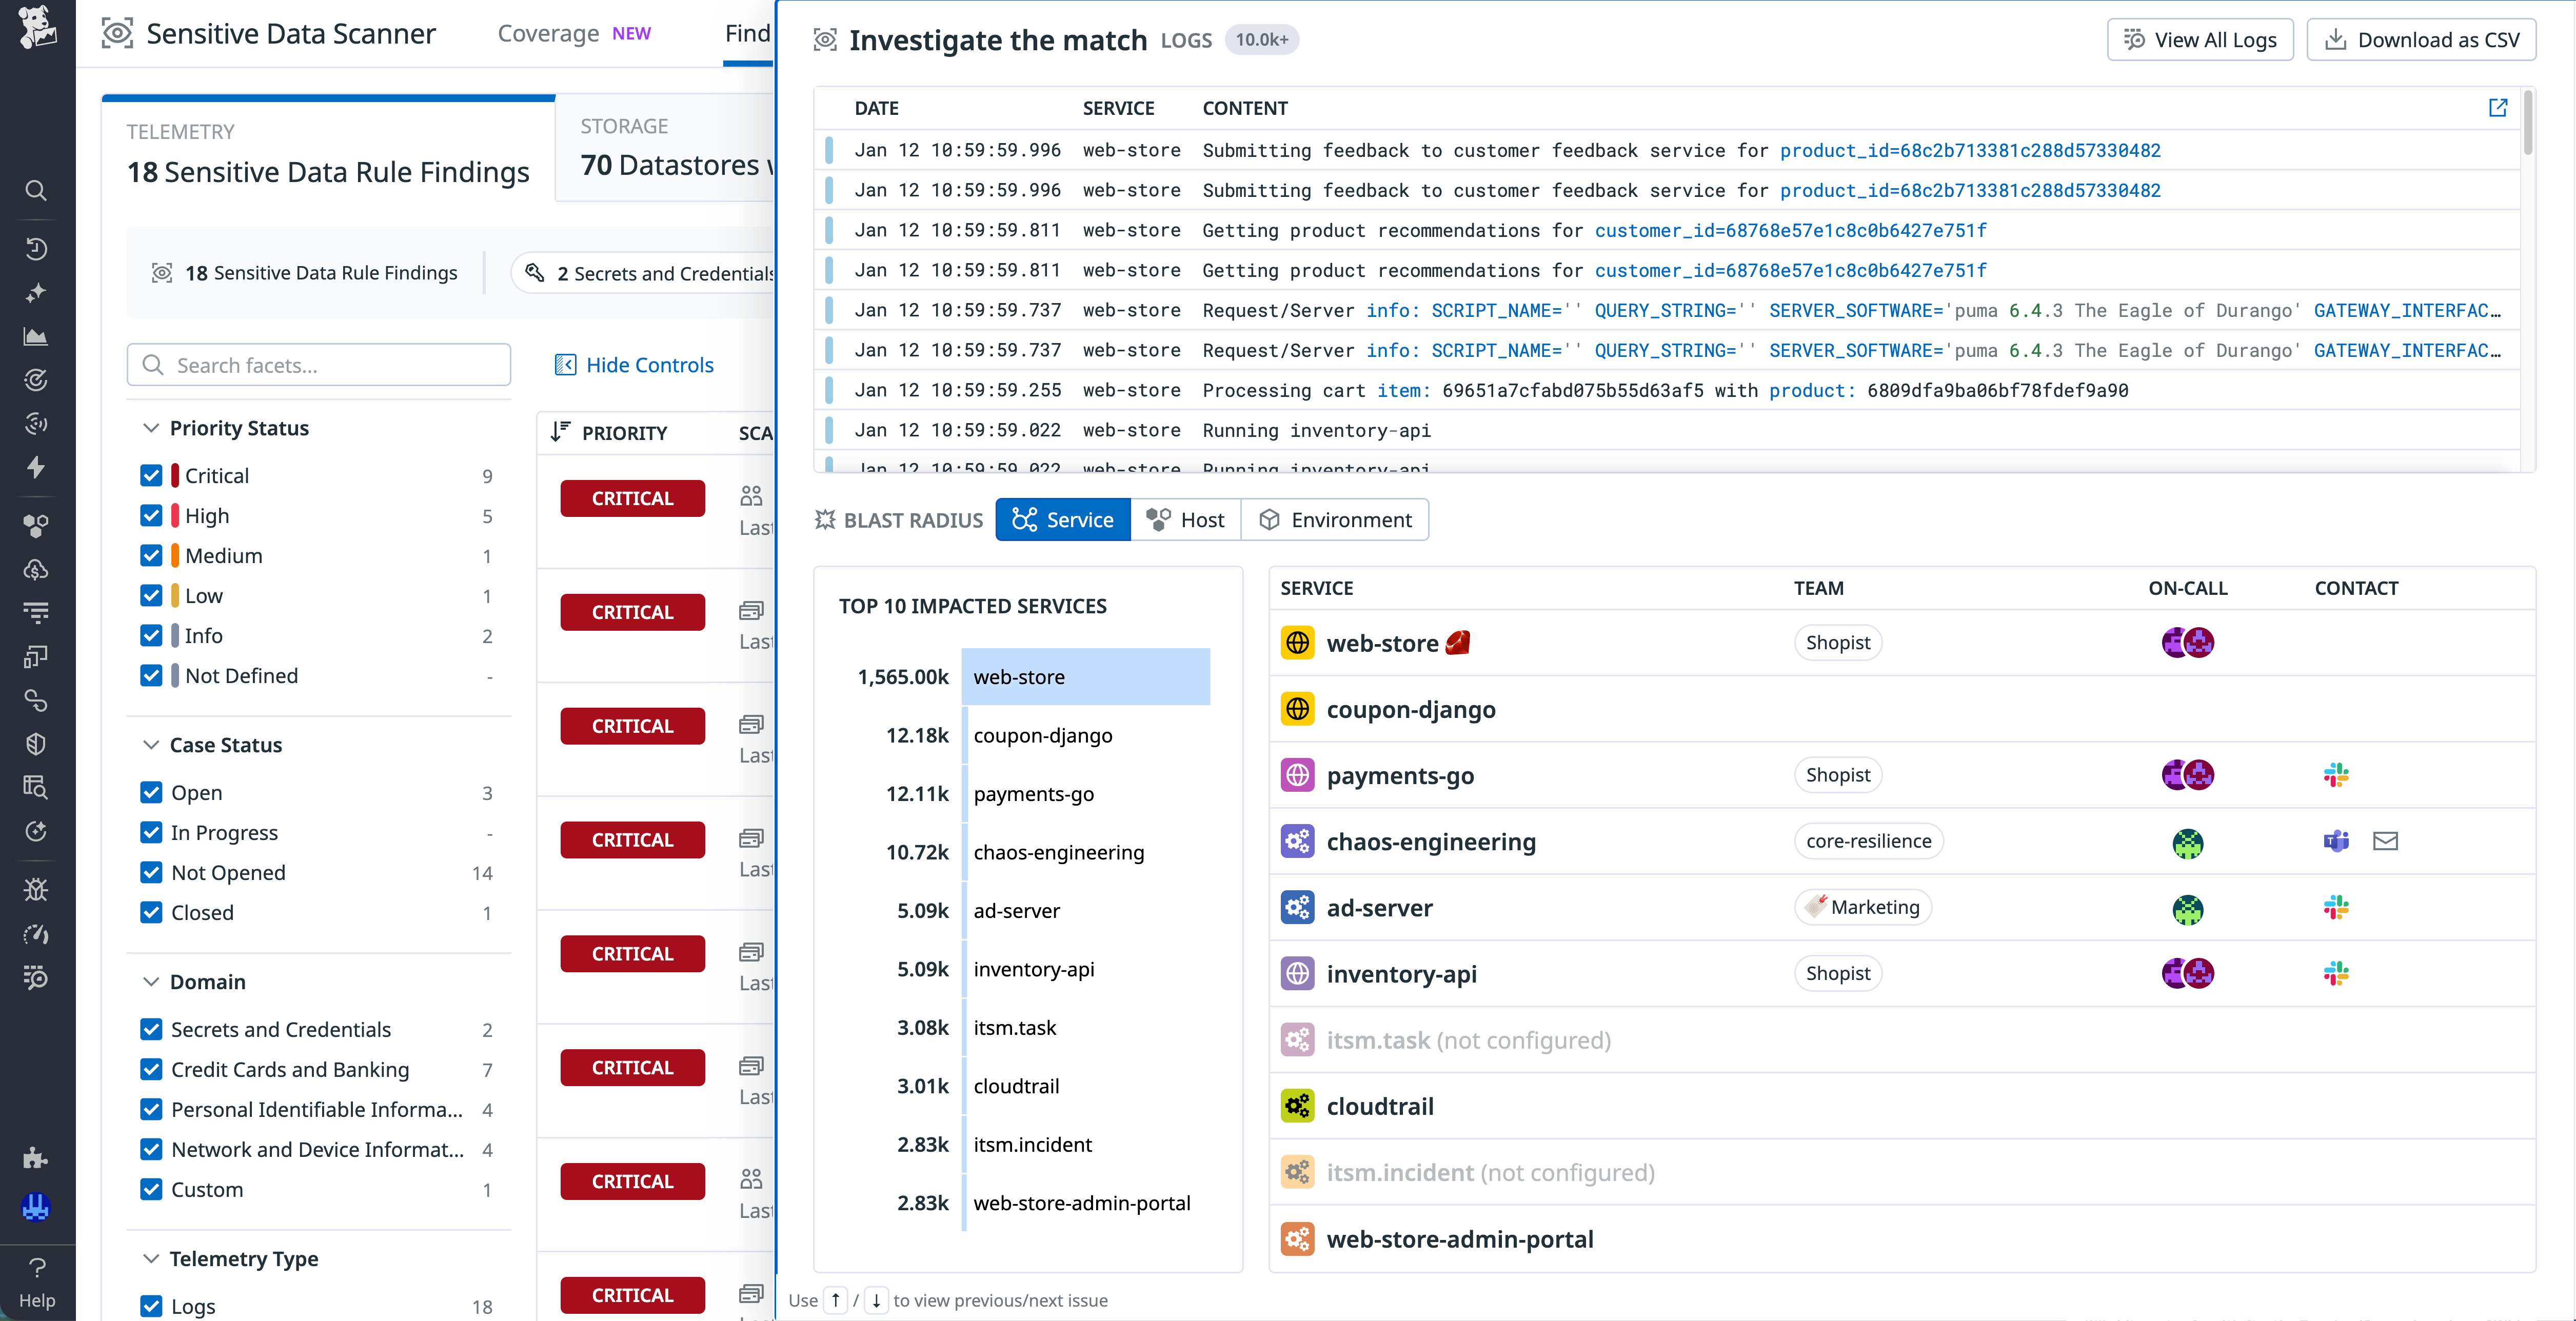
Task: Open Microsoft Teams contact for chaos-engineering
Action: [2337, 841]
